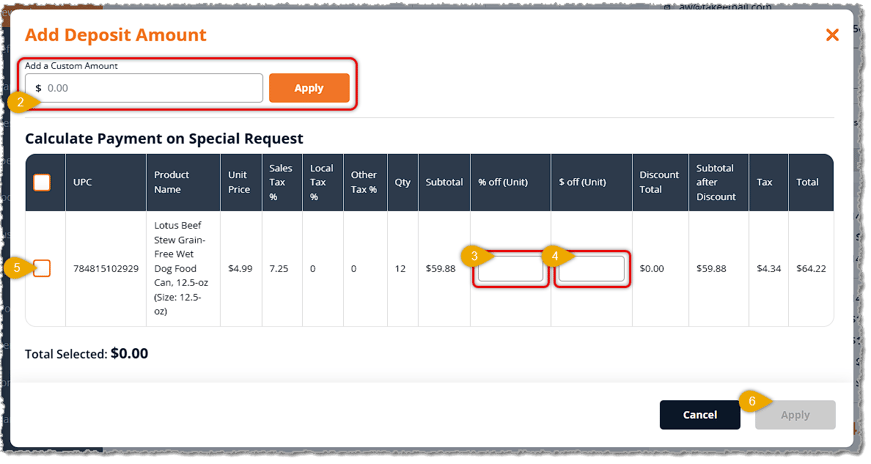Click the Sales Tax % column header
The height and width of the screenshot is (464, 871).
pyautogui.click(x=281, y=182)
